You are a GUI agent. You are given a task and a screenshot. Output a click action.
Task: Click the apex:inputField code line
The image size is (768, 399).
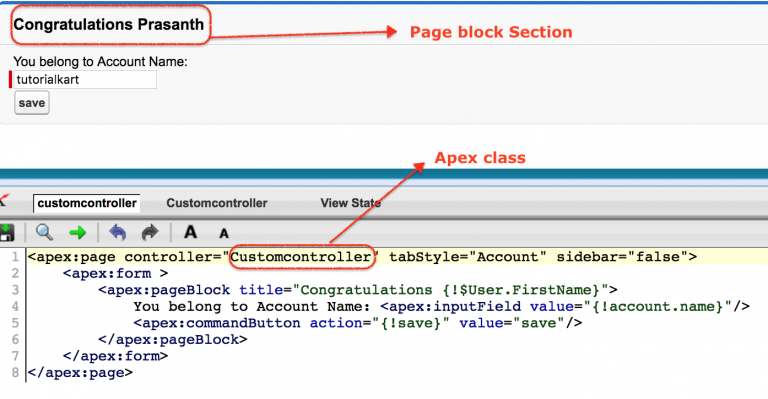441,306
